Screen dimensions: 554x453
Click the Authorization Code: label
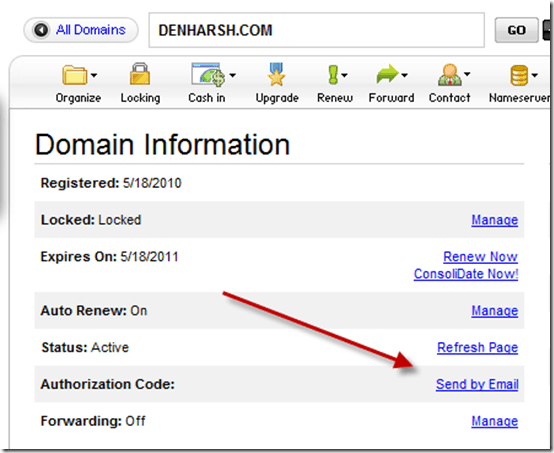tap(108, 384)
